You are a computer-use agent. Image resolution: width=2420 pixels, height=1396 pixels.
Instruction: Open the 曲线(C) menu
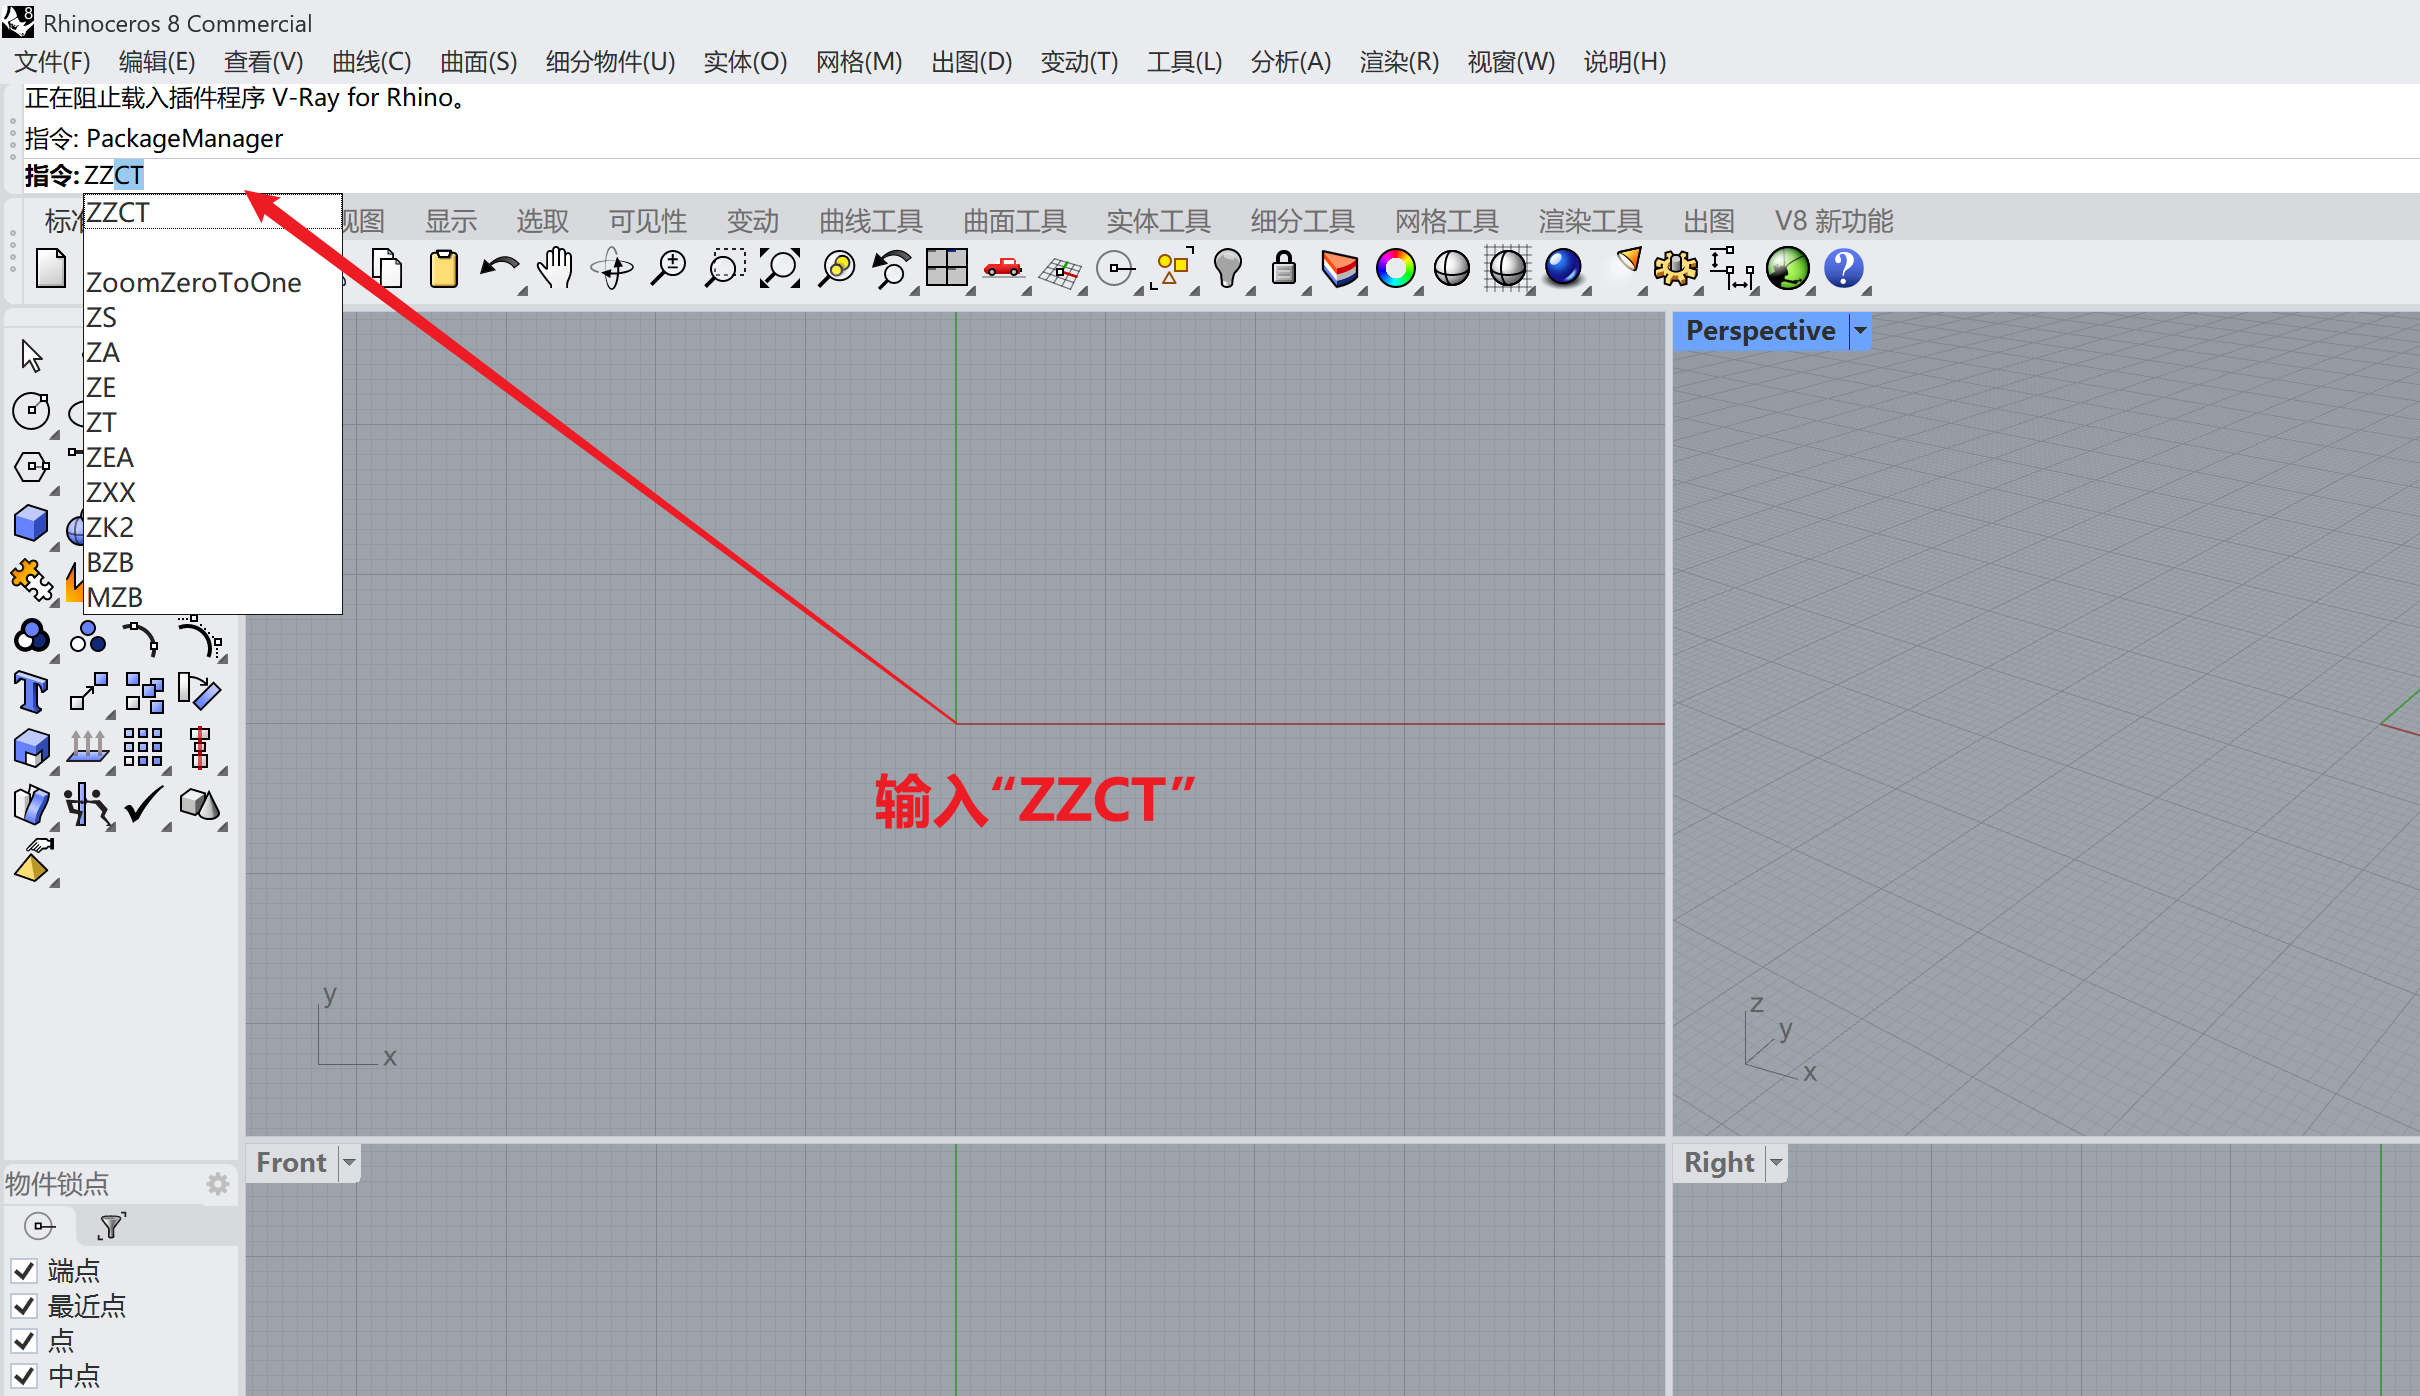click(x=371, y=62)
